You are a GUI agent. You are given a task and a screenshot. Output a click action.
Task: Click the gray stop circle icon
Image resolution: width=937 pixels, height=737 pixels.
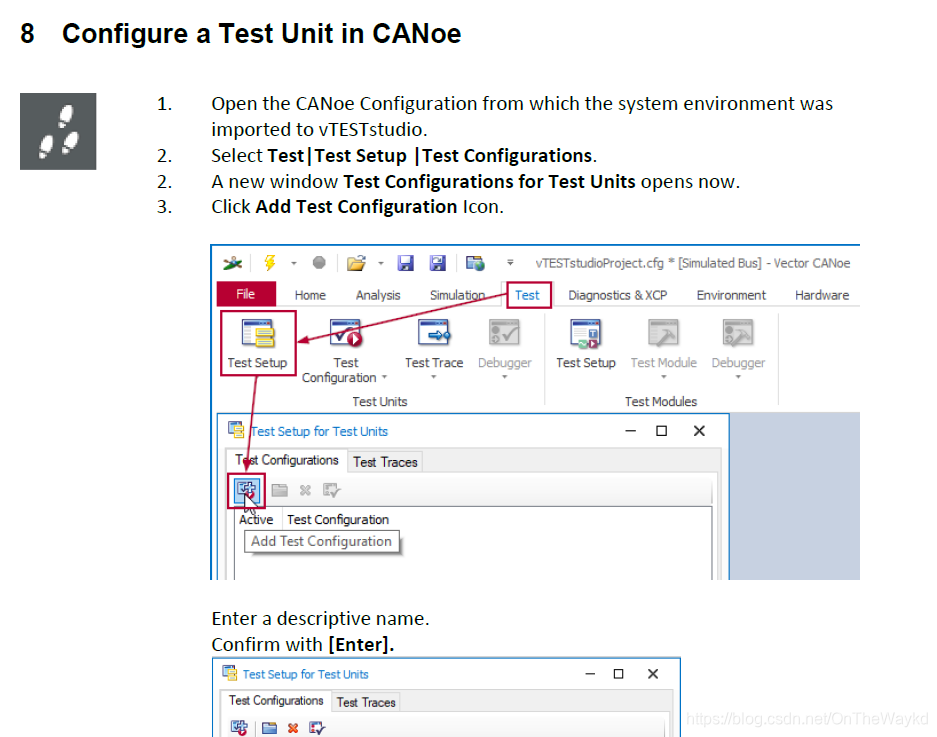pyautogui.click(x=319, y=263)
